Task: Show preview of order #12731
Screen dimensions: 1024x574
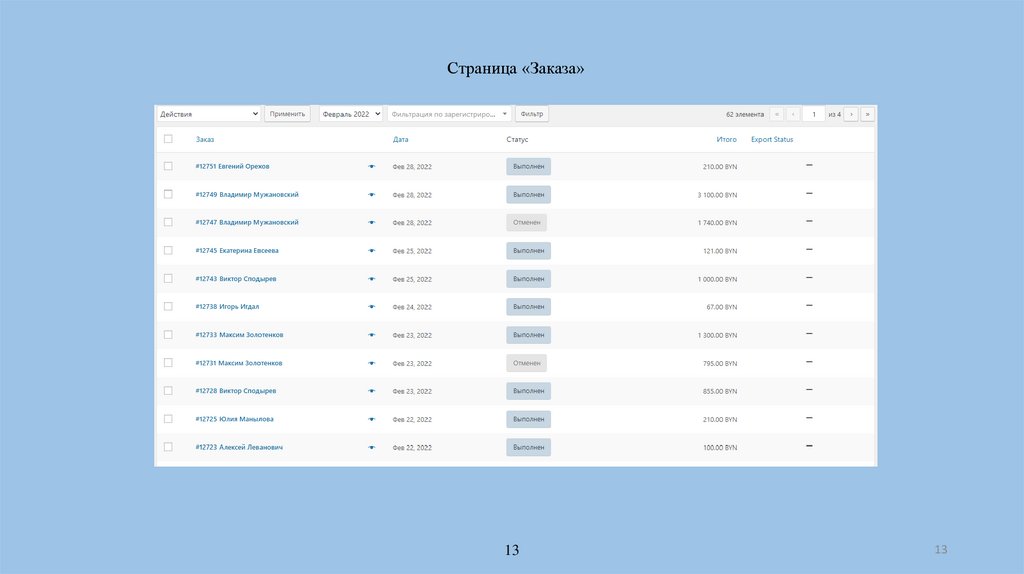Action: tap(371, 363)
